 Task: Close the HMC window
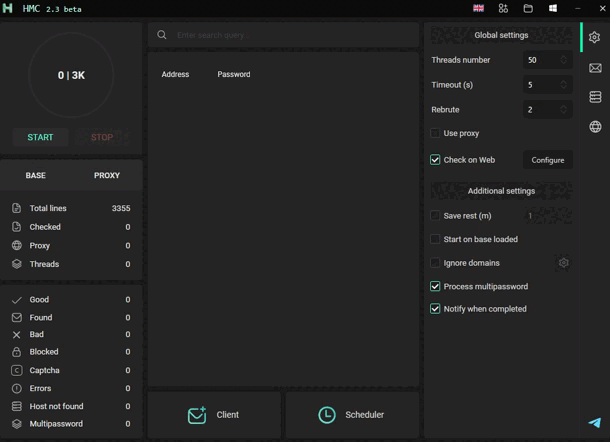pos(602,8)
